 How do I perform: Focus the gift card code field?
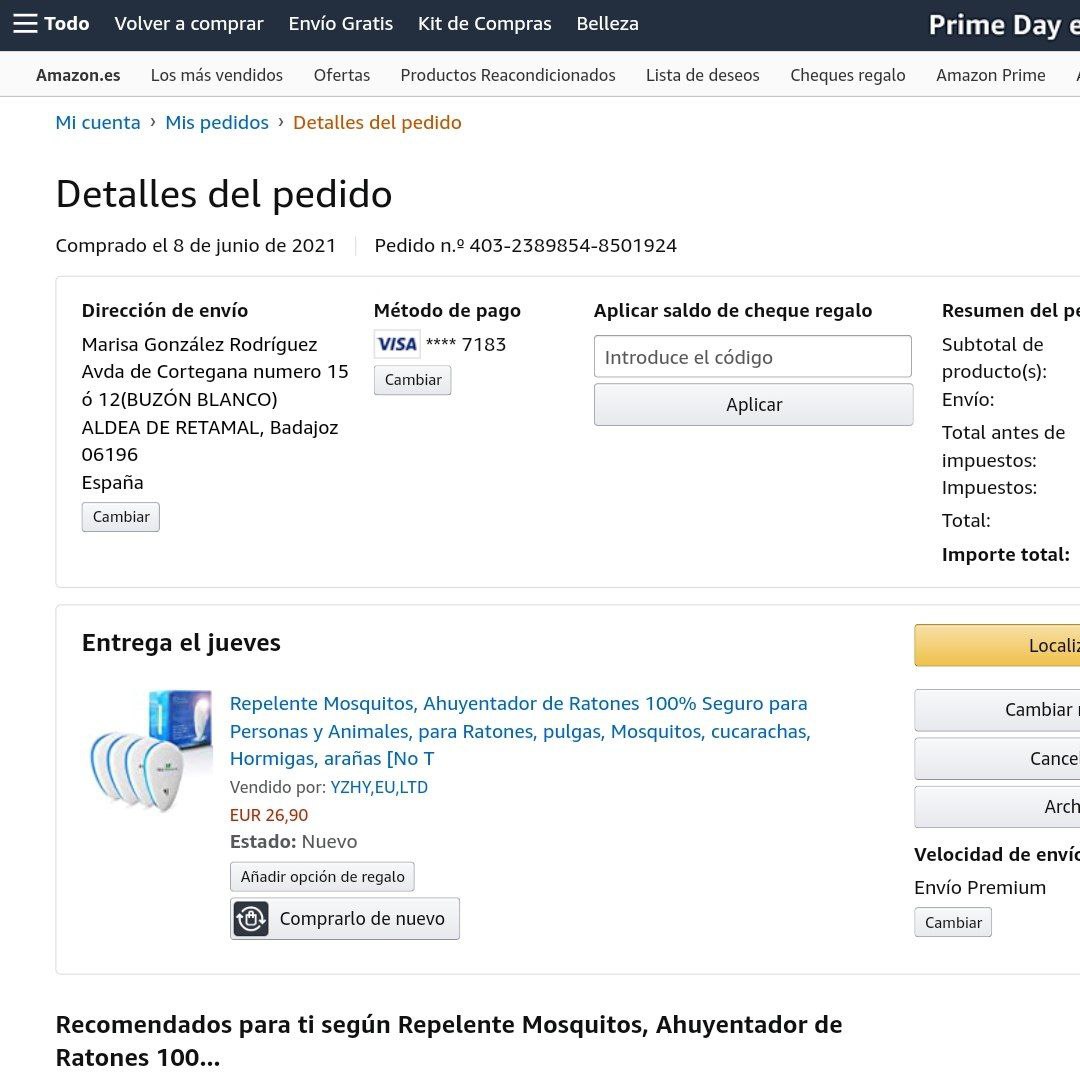(x=753, y=357)
